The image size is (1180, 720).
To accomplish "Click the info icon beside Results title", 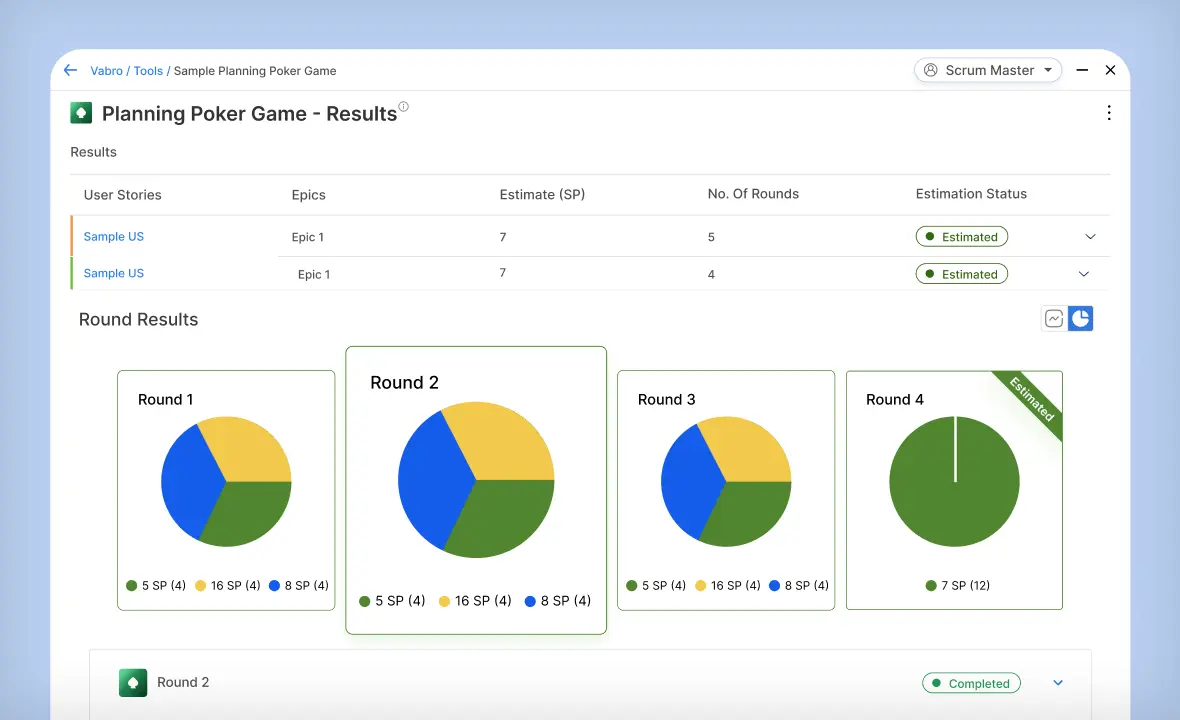I will [x=404, y=107].
